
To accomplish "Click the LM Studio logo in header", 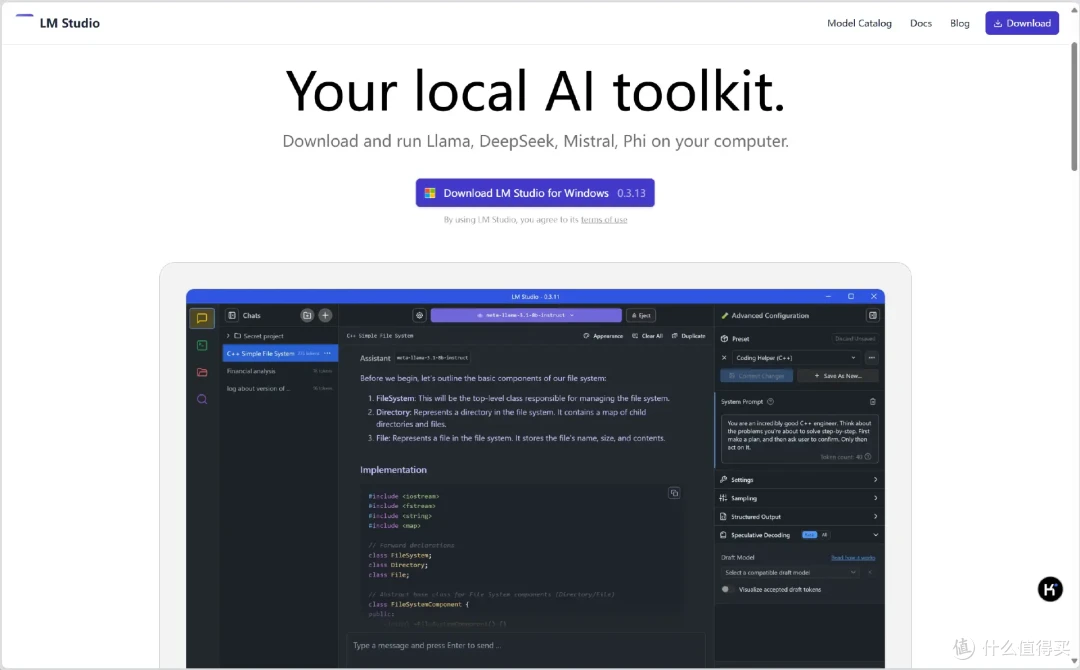I will 58,23.
